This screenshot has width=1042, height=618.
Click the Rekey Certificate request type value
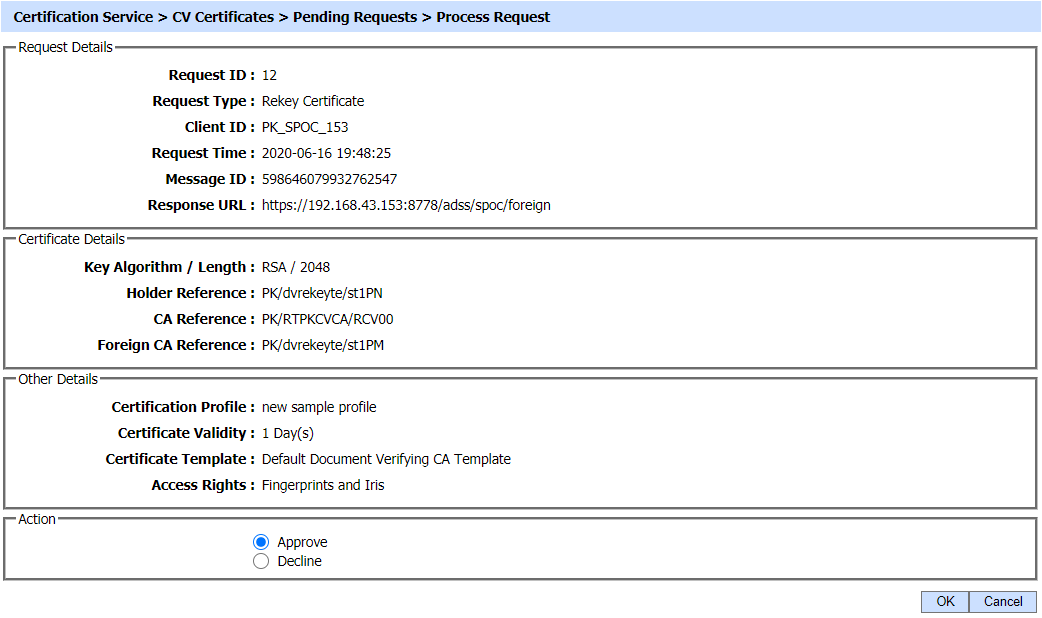pyautogui.click(x=313, y=101)
